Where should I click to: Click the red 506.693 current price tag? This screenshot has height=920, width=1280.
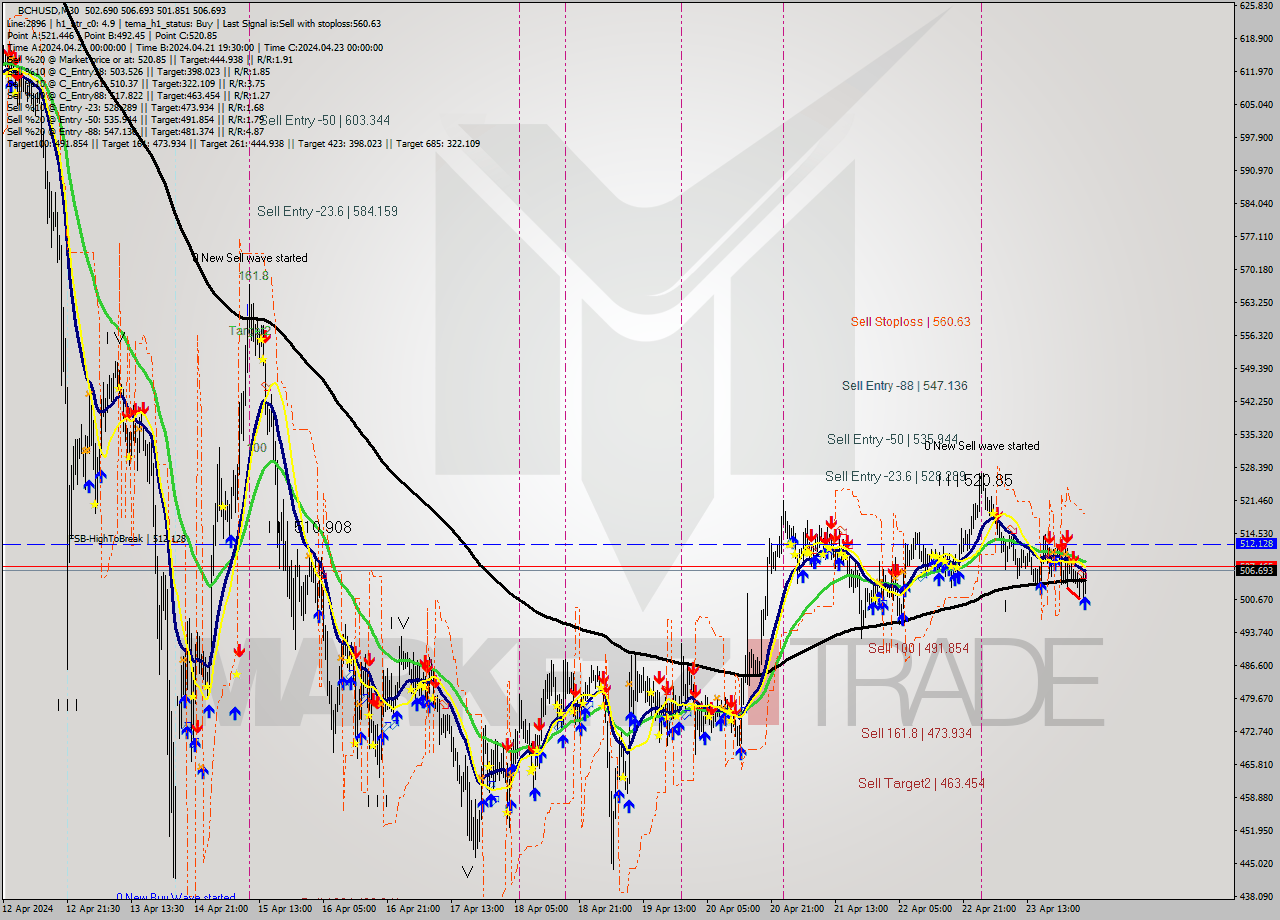tap(1255, 570)
